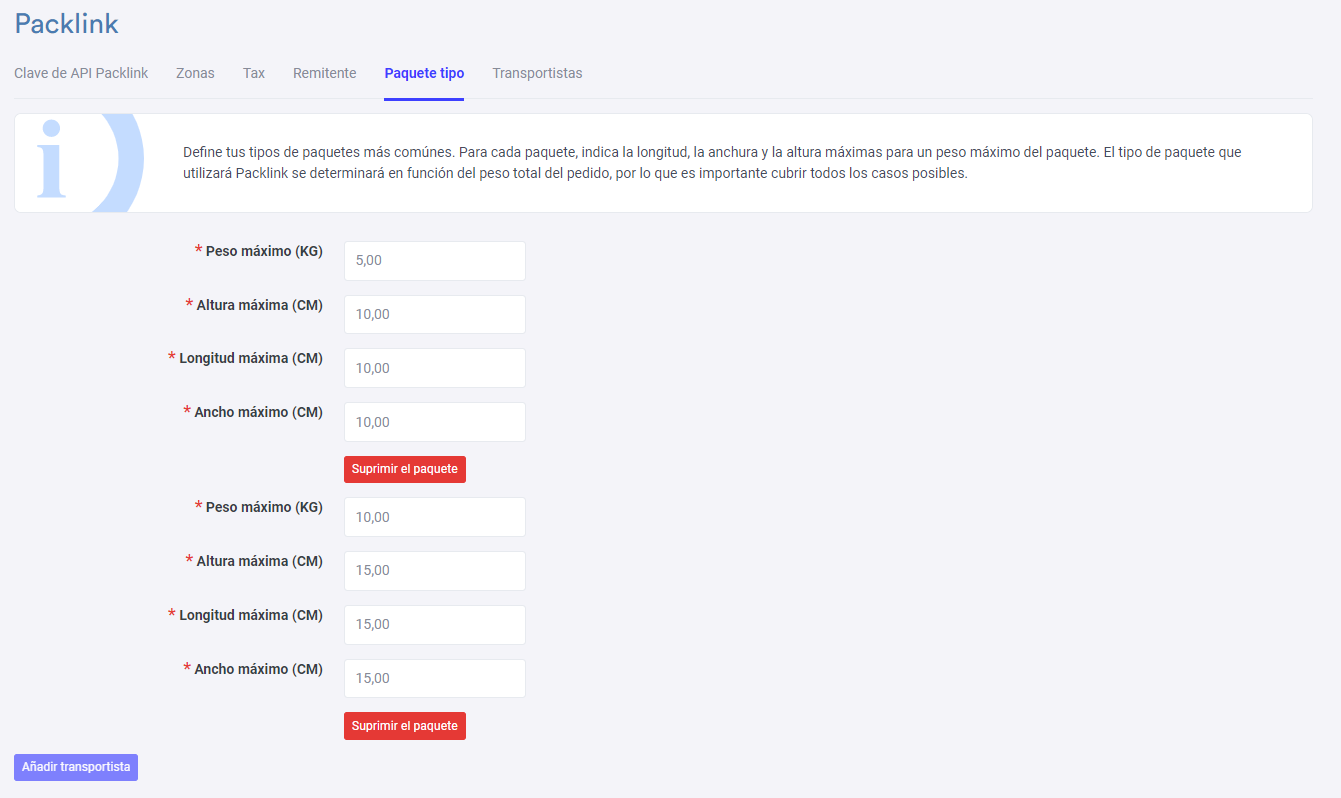The image size is (1341, 798).
Task: Switch to the Zonas tab
Action: 195,73
